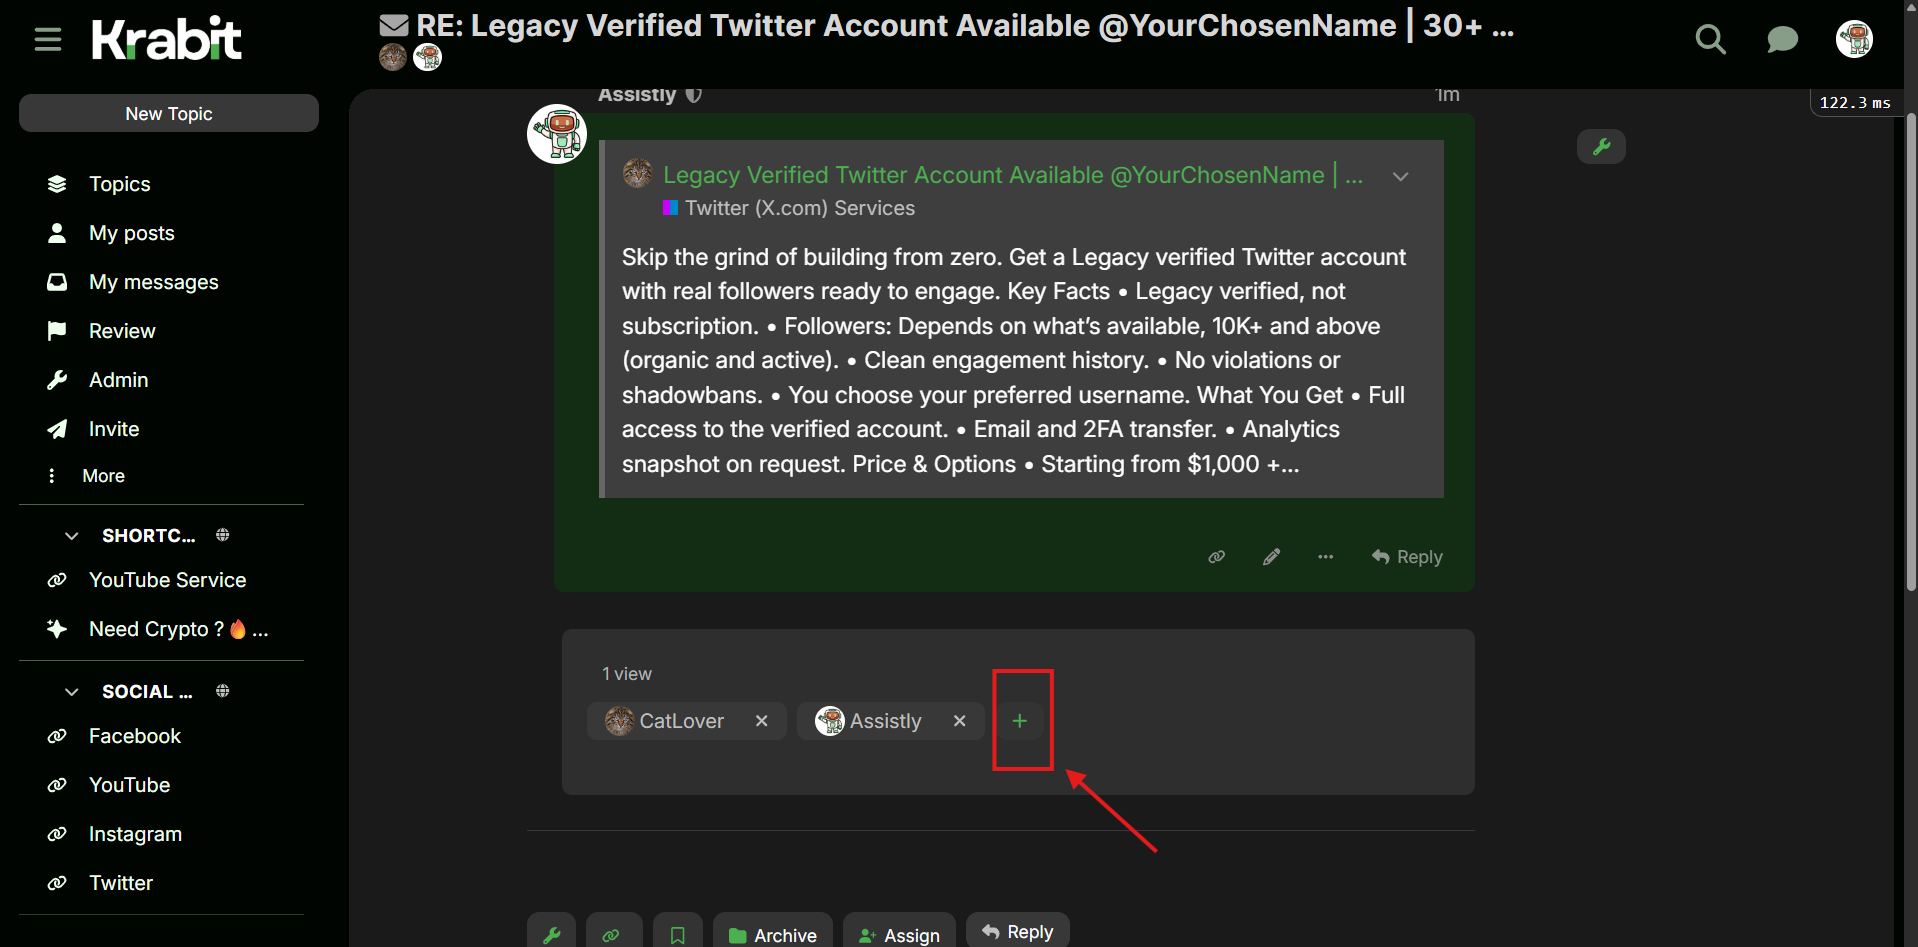Image resolution: width=1918 pixels, height=947 pixels.
Task: Copy post link via chain icon
Action: pyautogui.click(x=1217, y=557)
